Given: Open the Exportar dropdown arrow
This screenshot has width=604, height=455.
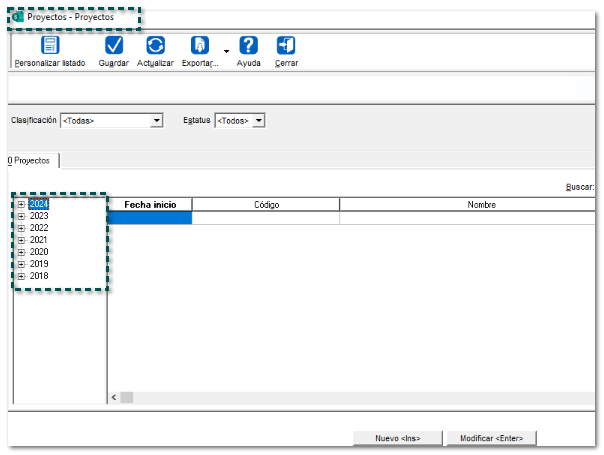Looking at the screenshot, I should [226, 50].
